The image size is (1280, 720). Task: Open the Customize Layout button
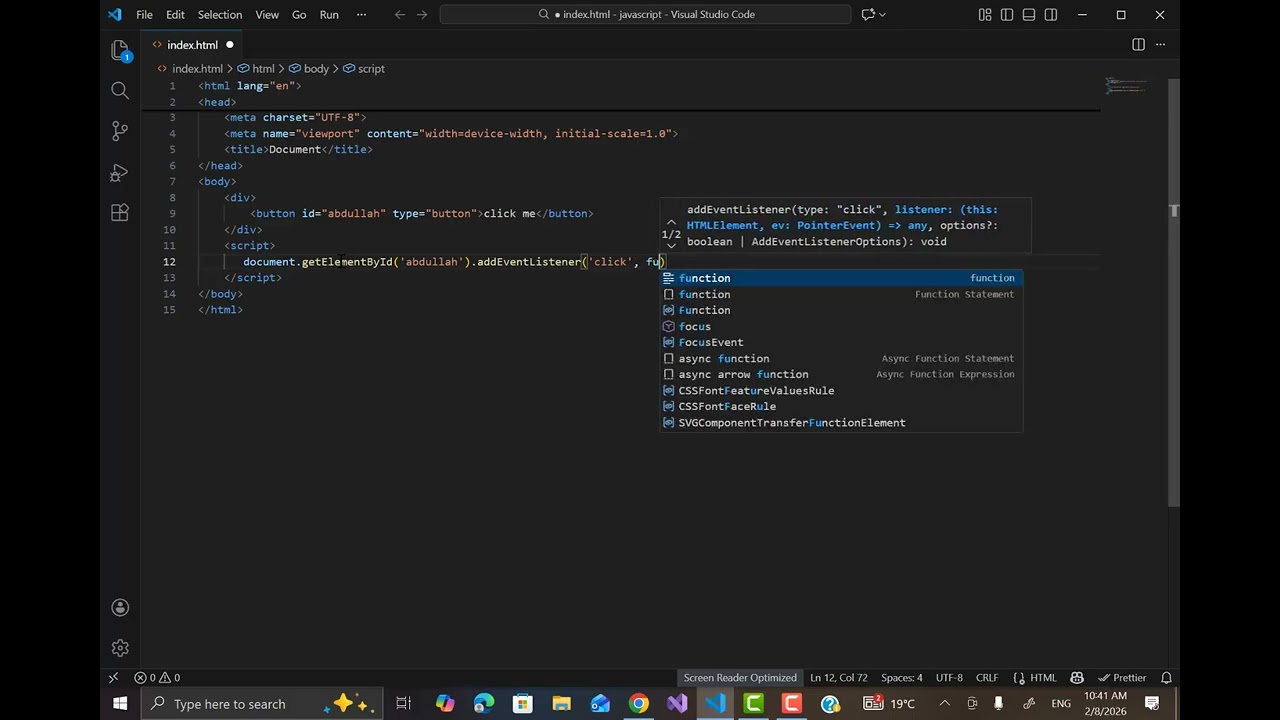[x=985, y=14]
